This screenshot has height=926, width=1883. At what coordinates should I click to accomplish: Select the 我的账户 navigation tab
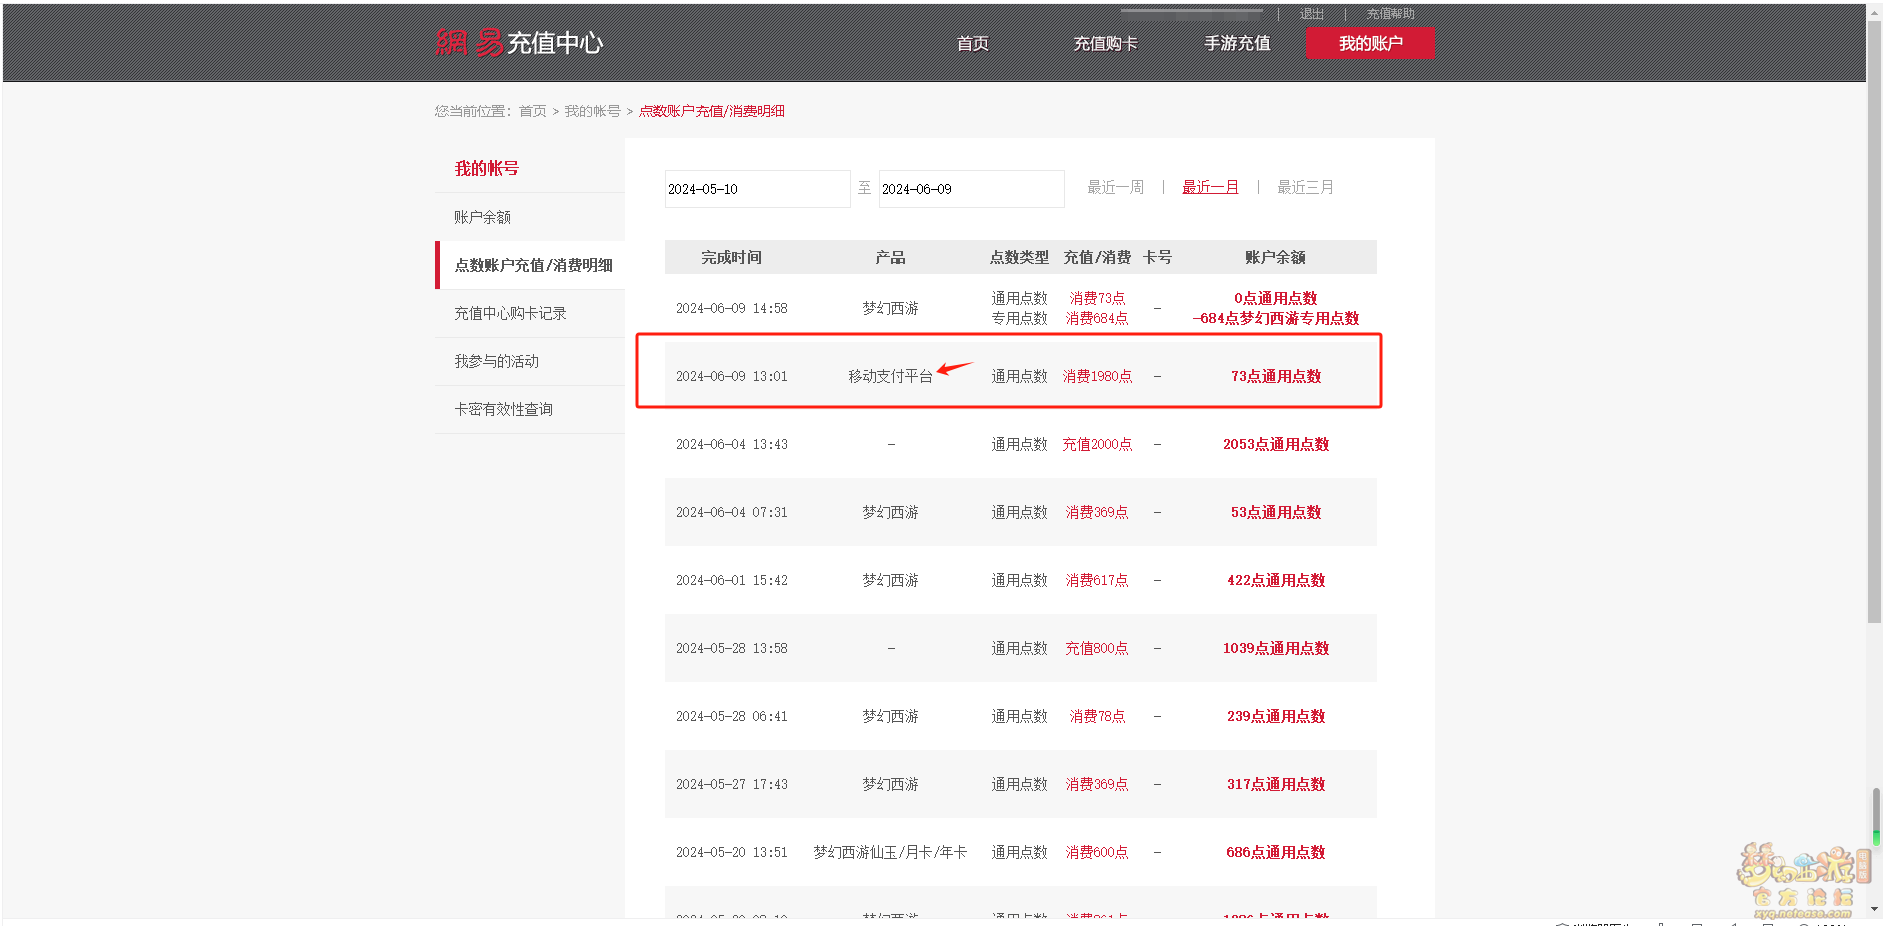pyautogui.click(x=1370, y=43)
